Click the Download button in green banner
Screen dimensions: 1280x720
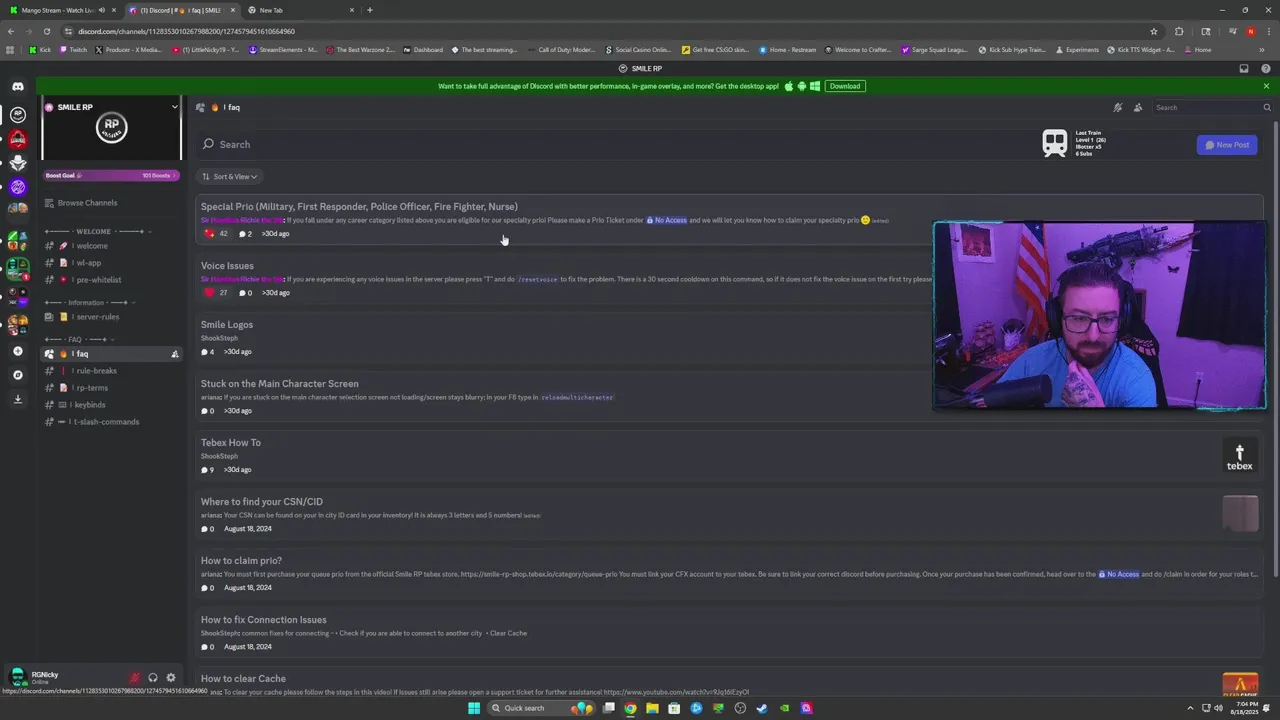(x=845, y=86)
